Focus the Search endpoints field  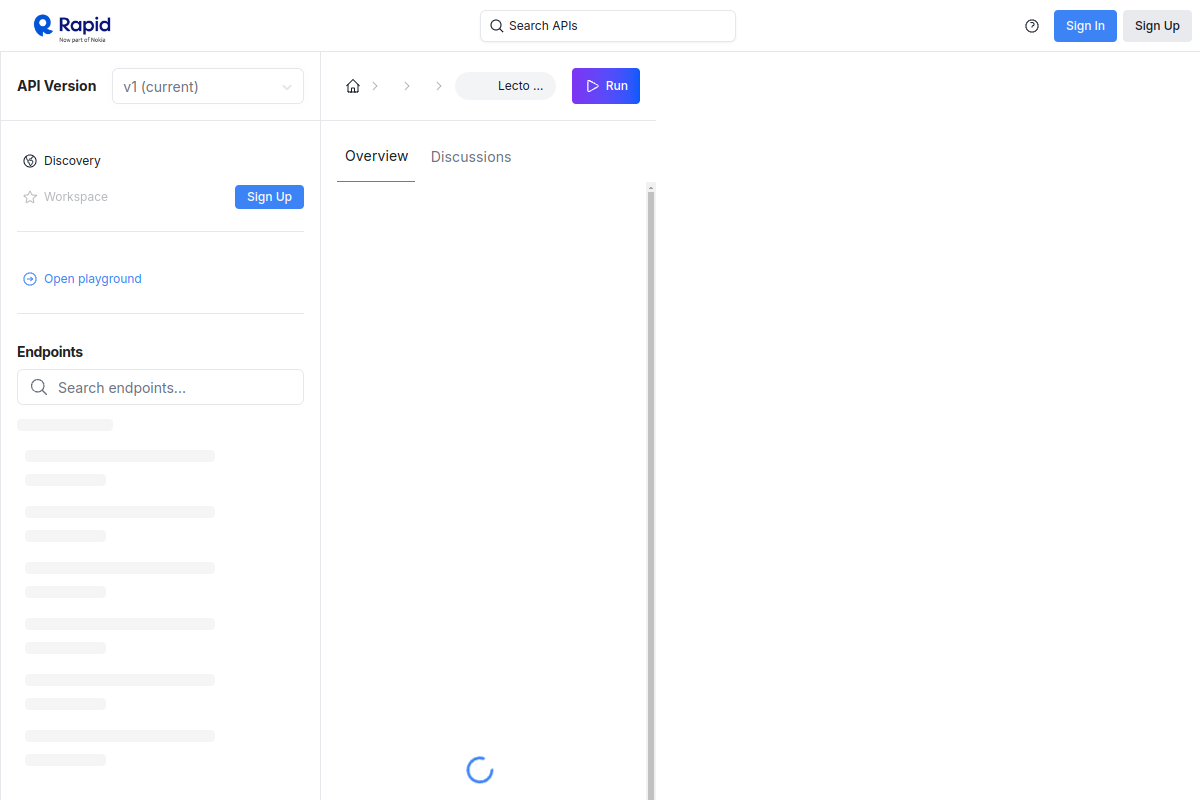pos(160,387)
